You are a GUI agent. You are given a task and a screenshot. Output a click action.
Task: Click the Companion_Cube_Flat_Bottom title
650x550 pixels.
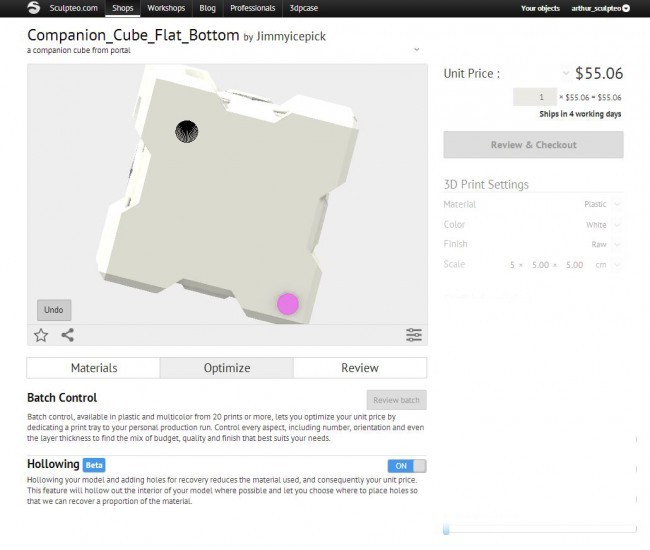pos(133,35)
